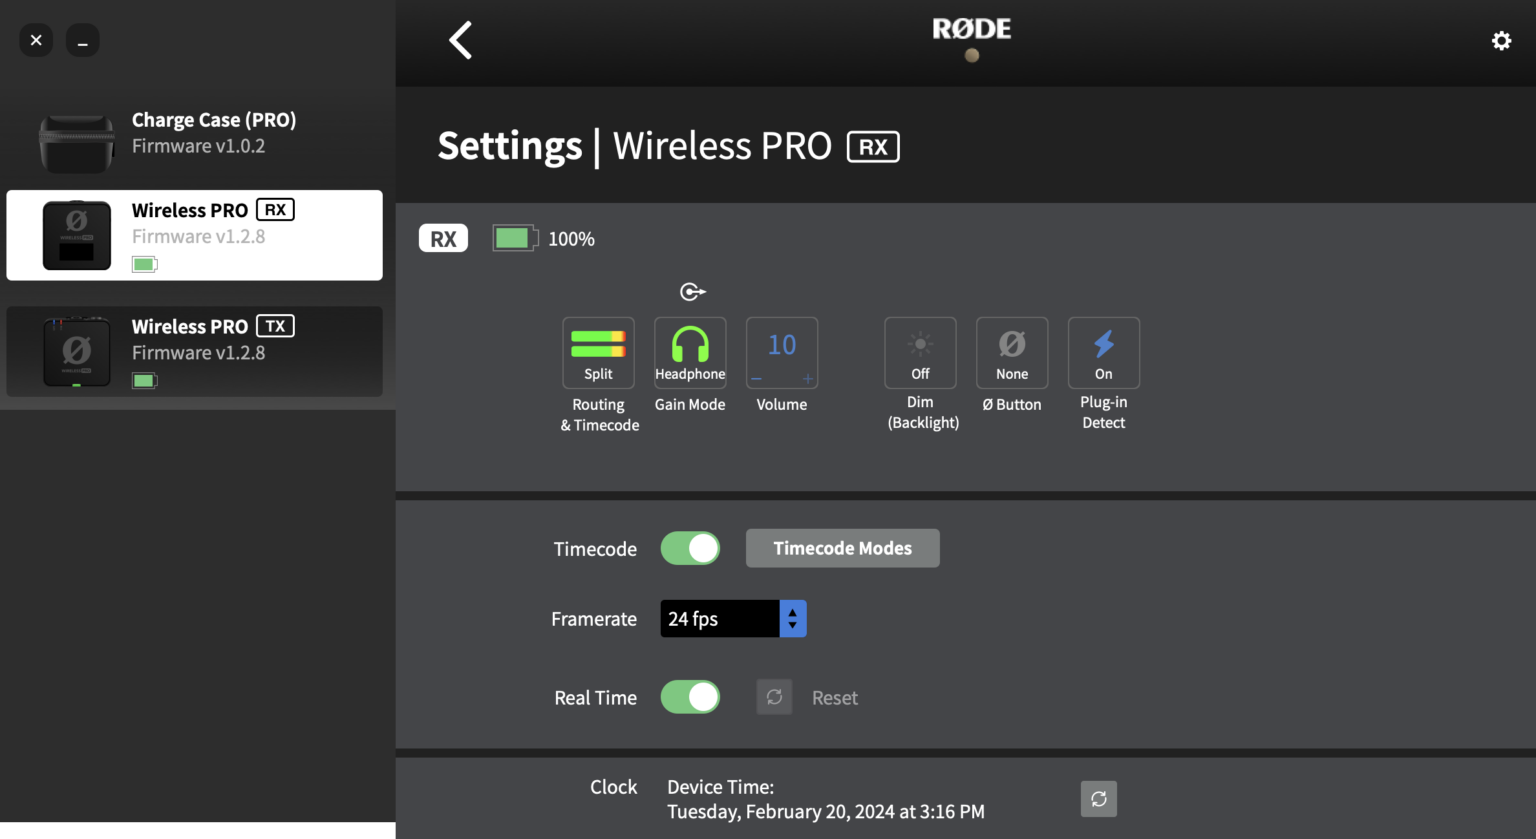1536x839 pixels.
Task: Open the settings gear menu
Action: tap(1501, 40)
